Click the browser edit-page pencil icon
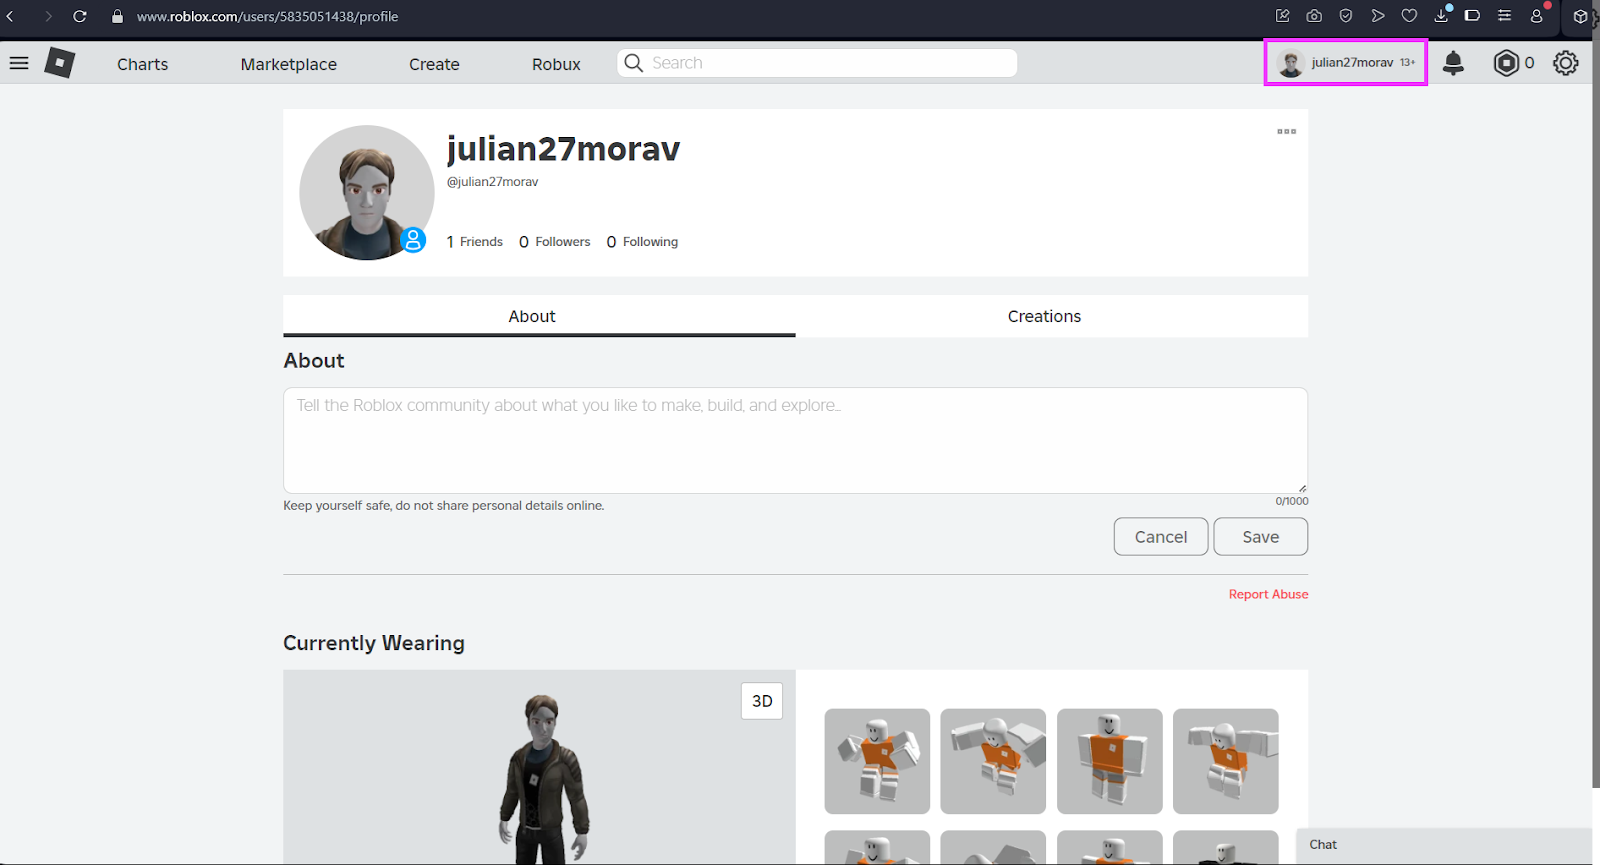The image size is (1600, 865). coord(1282,16)
